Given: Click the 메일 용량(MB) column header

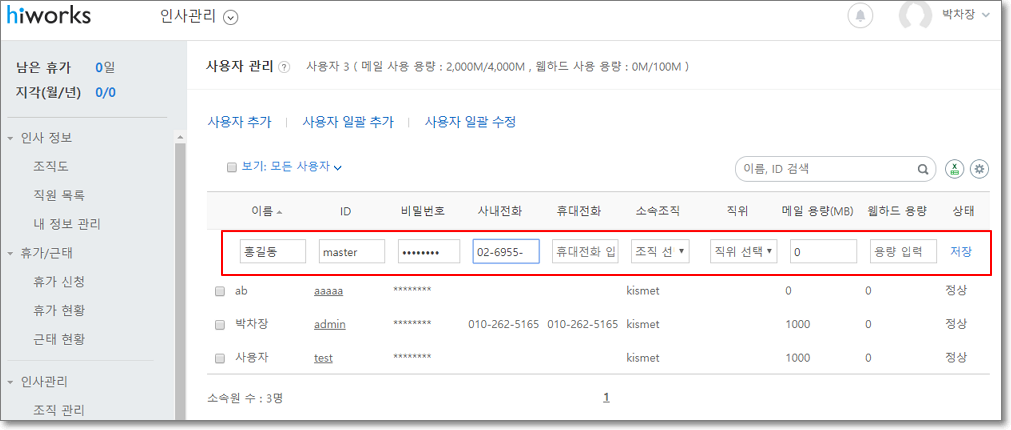Looking at the screenshot, I should coord(817,211).
